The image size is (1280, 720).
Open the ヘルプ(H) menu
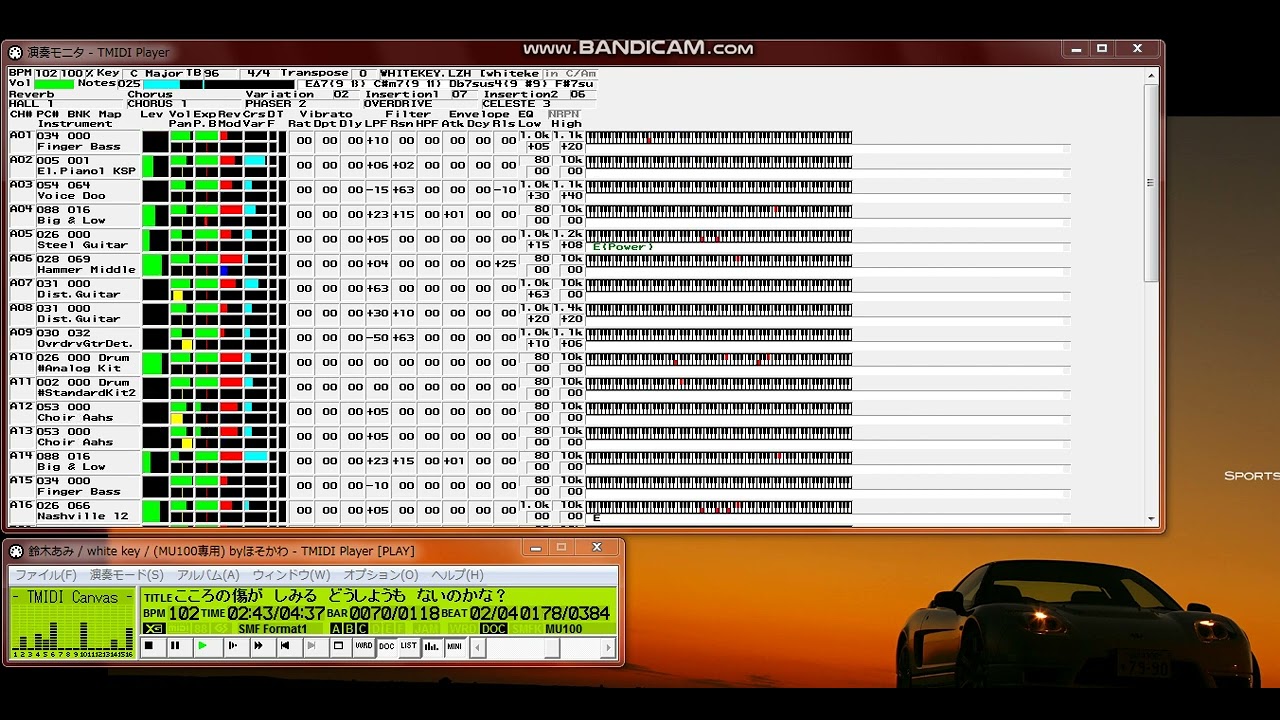pyautogui.click(x=457, y=575)
